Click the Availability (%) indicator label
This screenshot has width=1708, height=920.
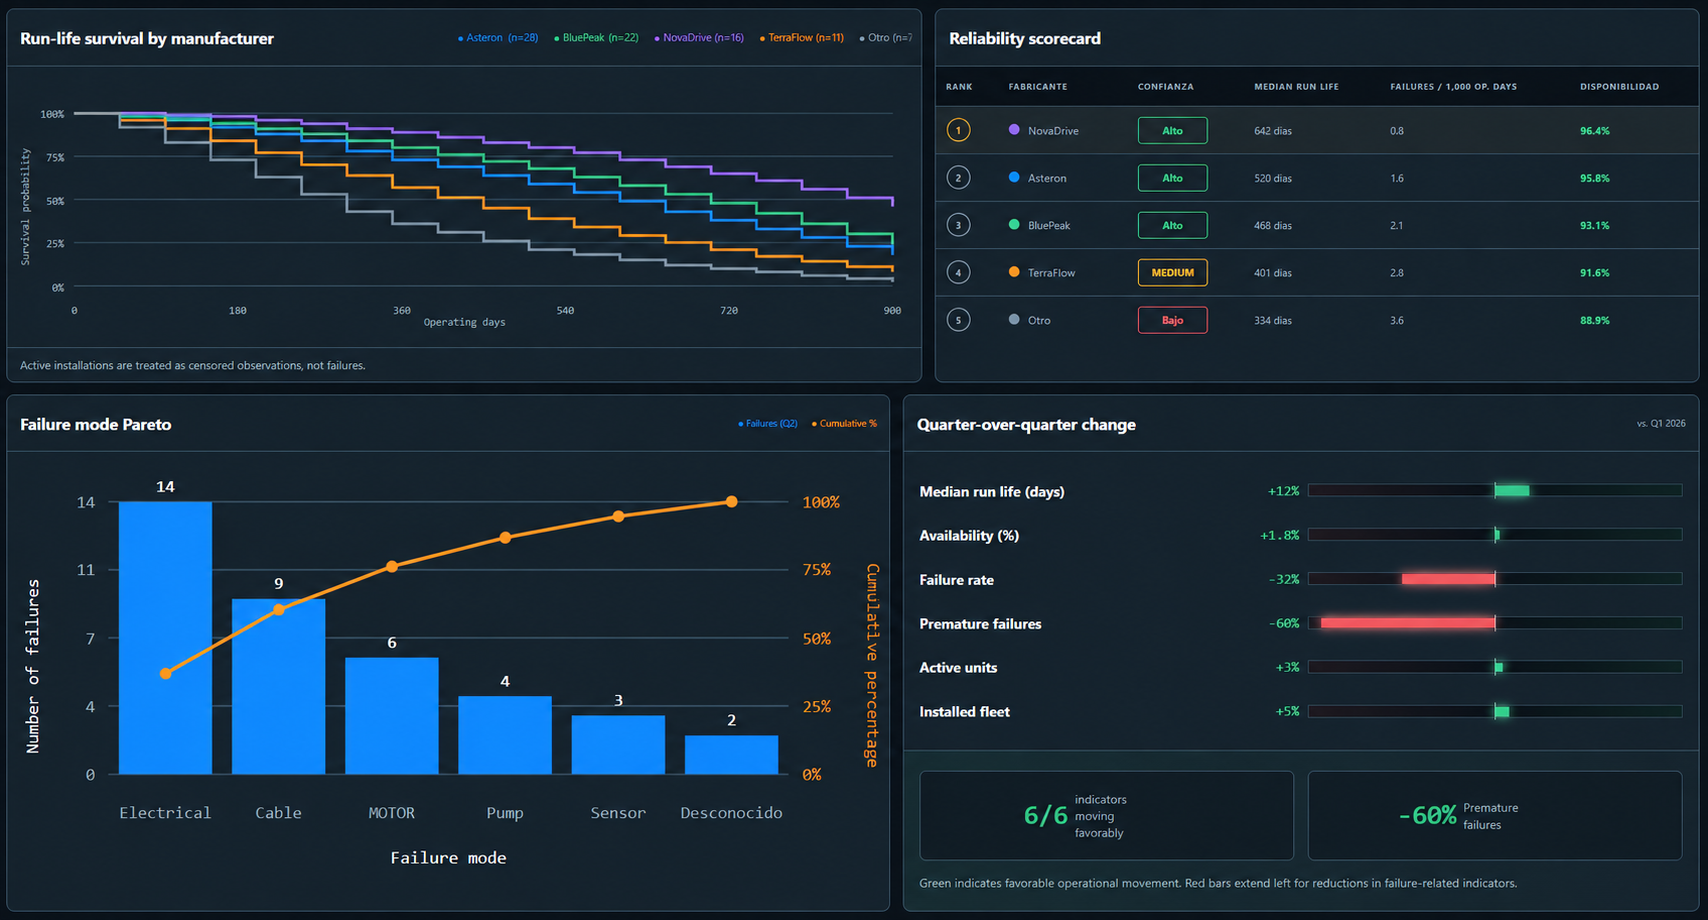click(x=969, y=536)
